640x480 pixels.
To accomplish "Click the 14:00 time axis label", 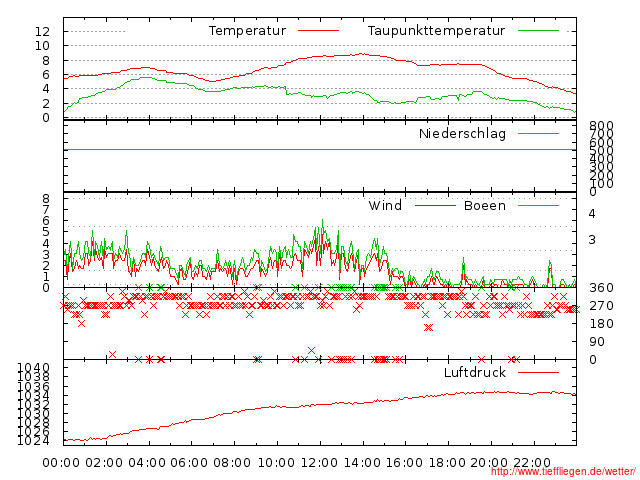I will pyautogui.click(x=362, y=463).
